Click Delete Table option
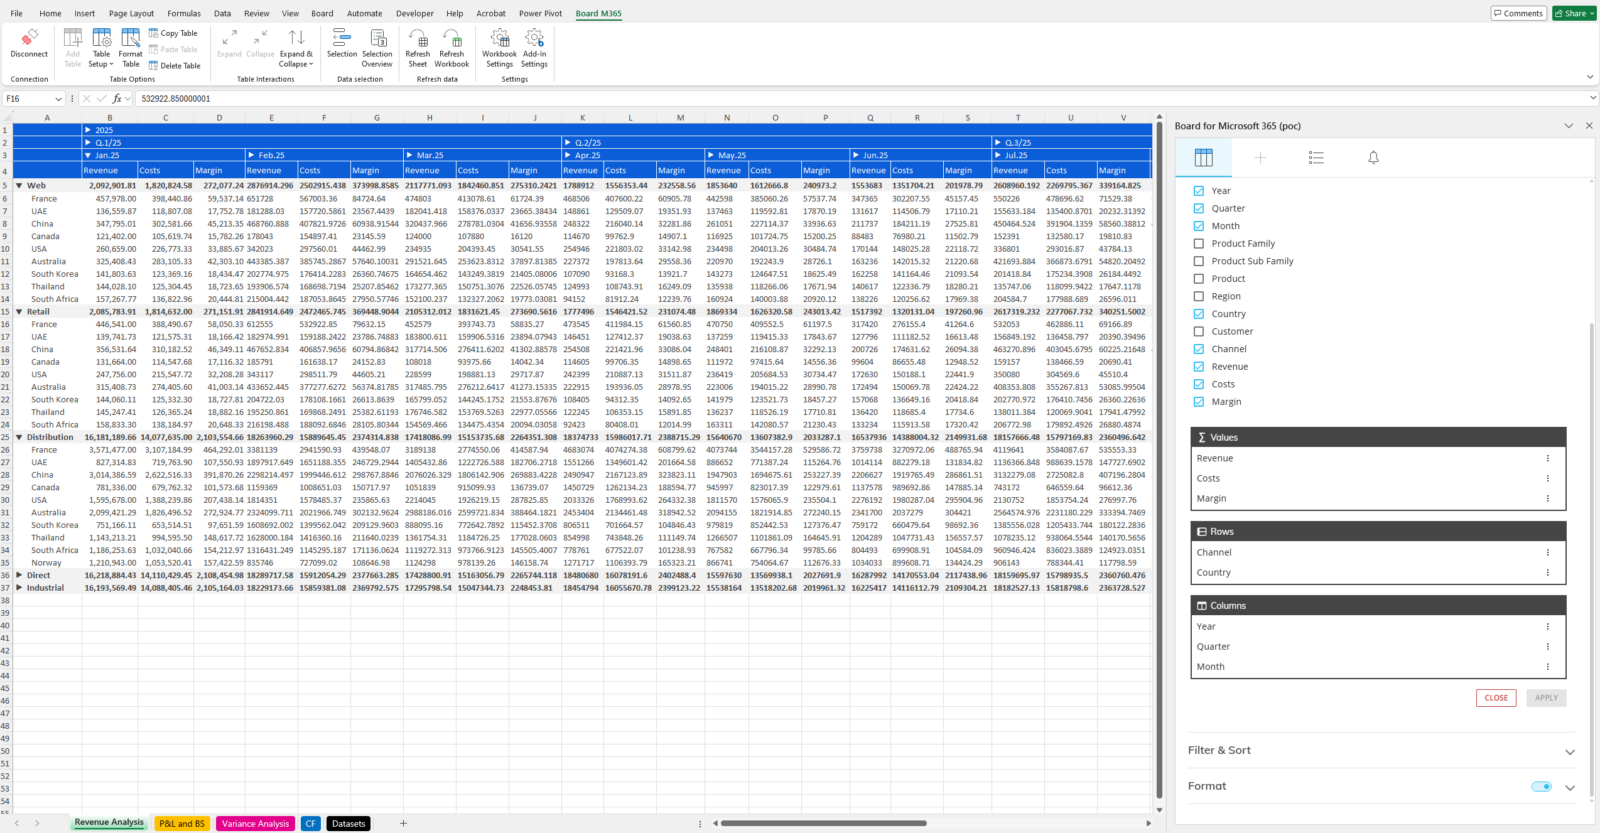This screenshot has width=1600, height=833. coord(175,66)
